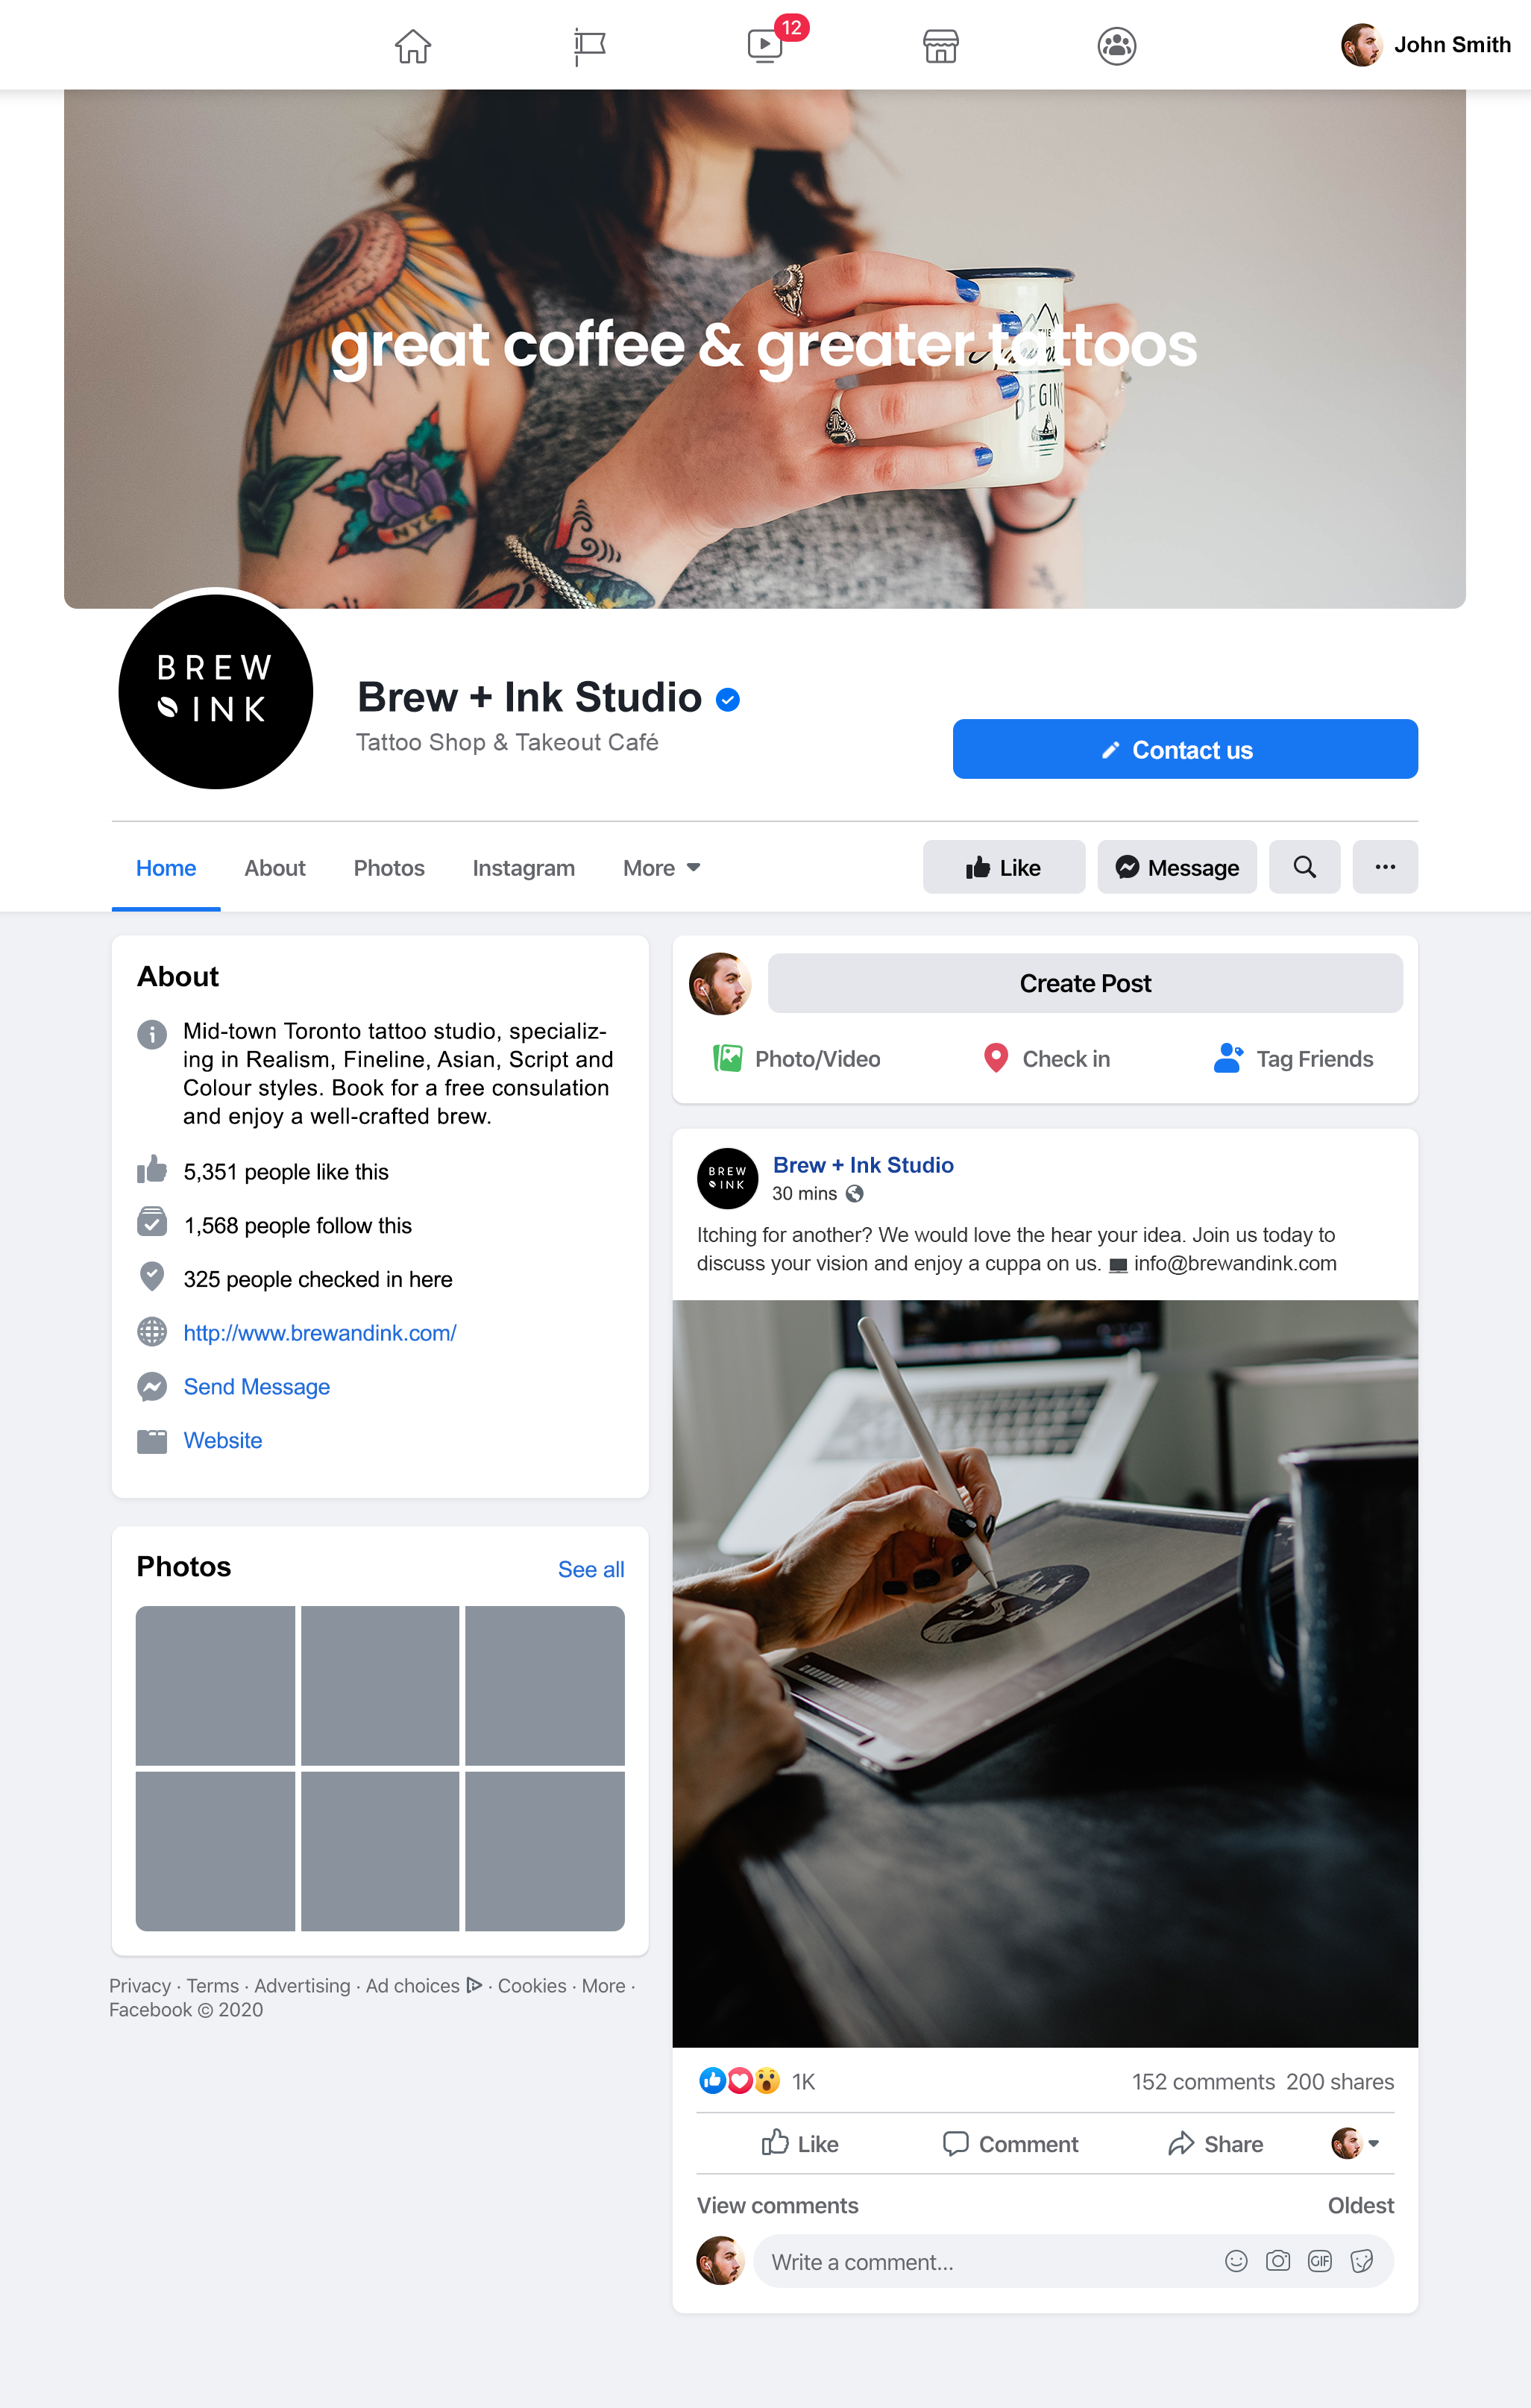Click the blue Contact us button

(x=1185, y=749)
